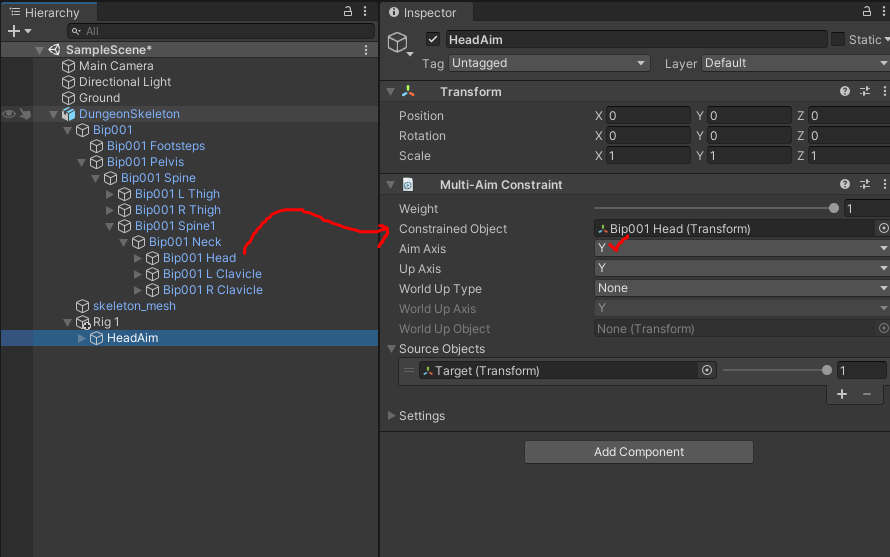Collapse the SampleScene tree
The height and width of the screenshot is (557, 890).
pyautogui.click(x=39, y=50)
